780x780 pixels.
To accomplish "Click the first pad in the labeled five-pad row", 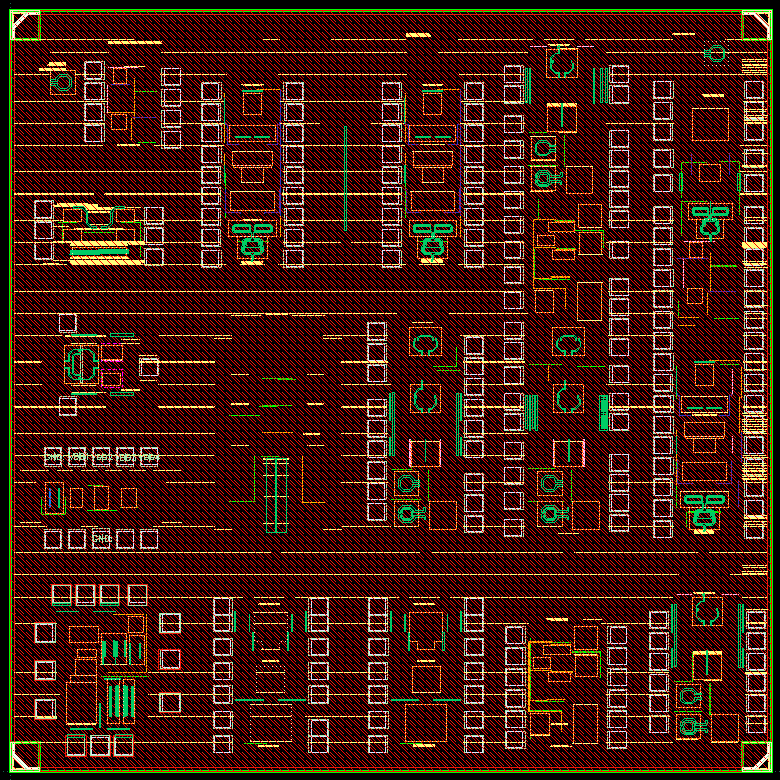I will [53, 457].
